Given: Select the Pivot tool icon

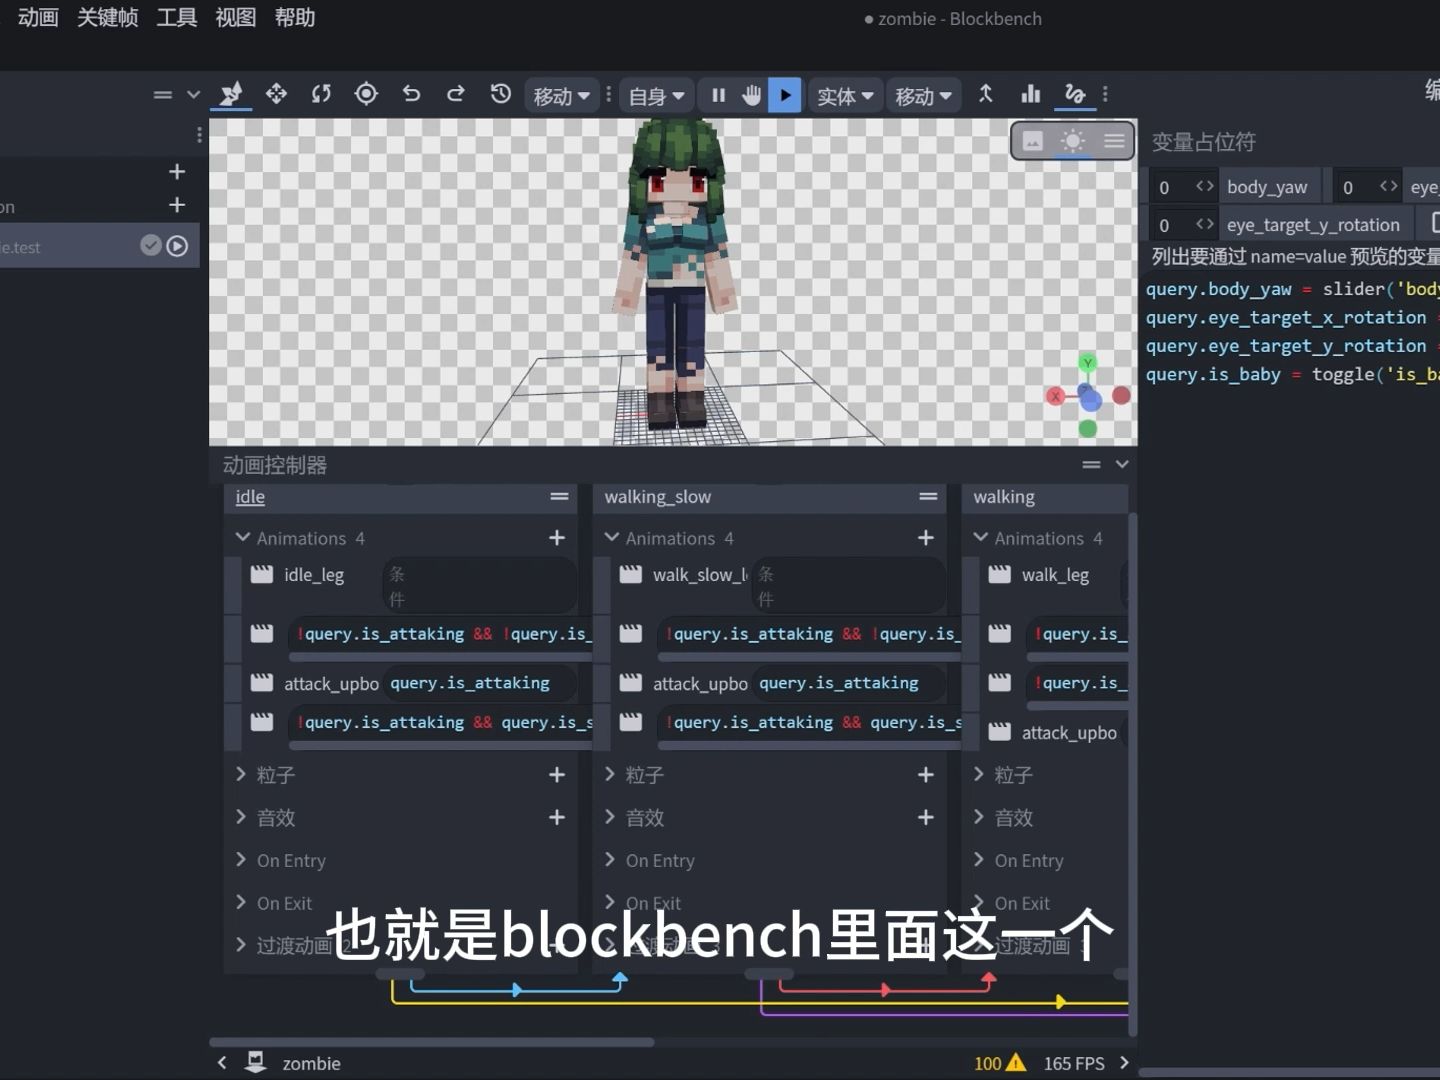Looking at the screenshot, I should point(366,93).
